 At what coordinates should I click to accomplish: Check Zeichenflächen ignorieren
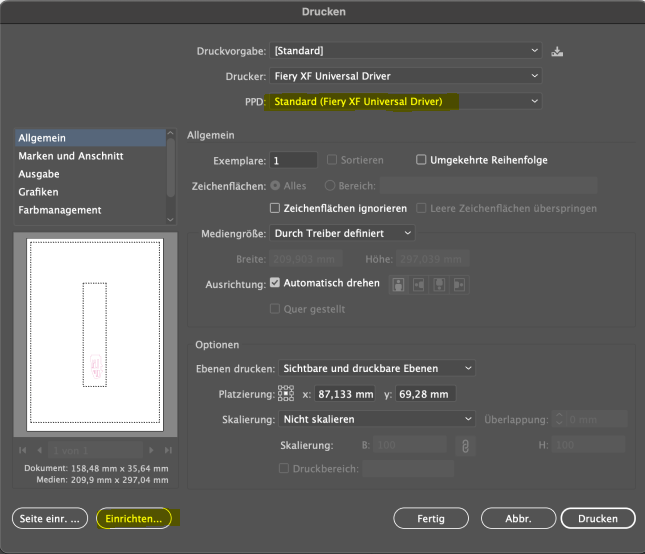275,208
